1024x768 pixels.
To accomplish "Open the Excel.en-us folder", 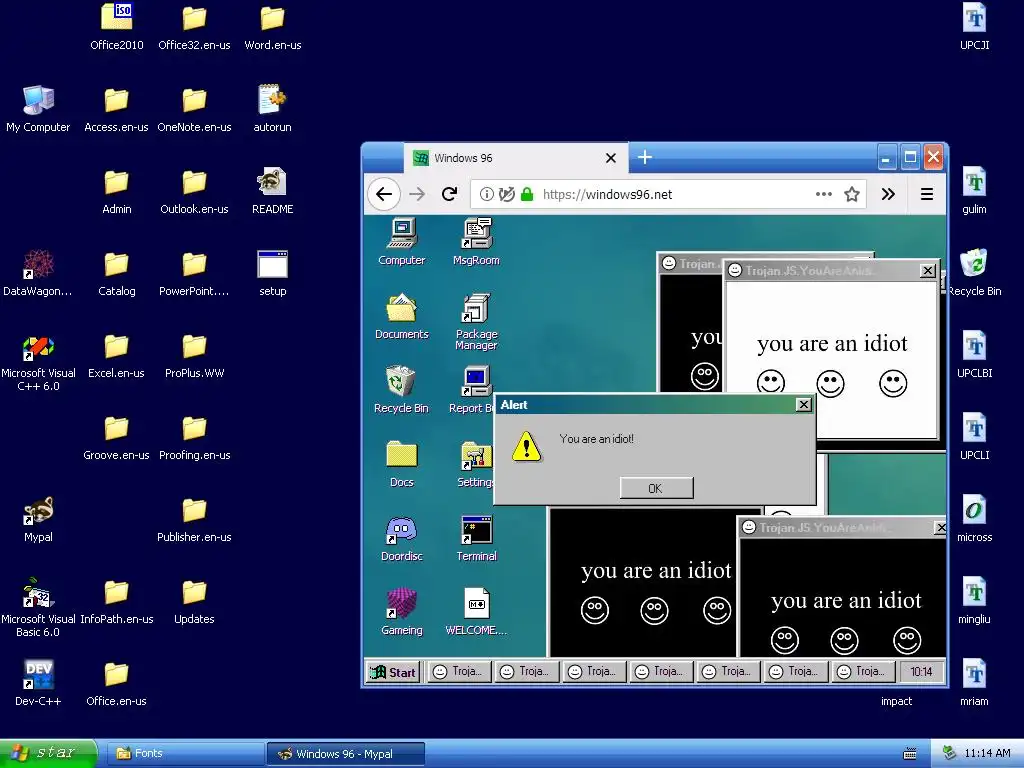I will (x=116, y=347).
